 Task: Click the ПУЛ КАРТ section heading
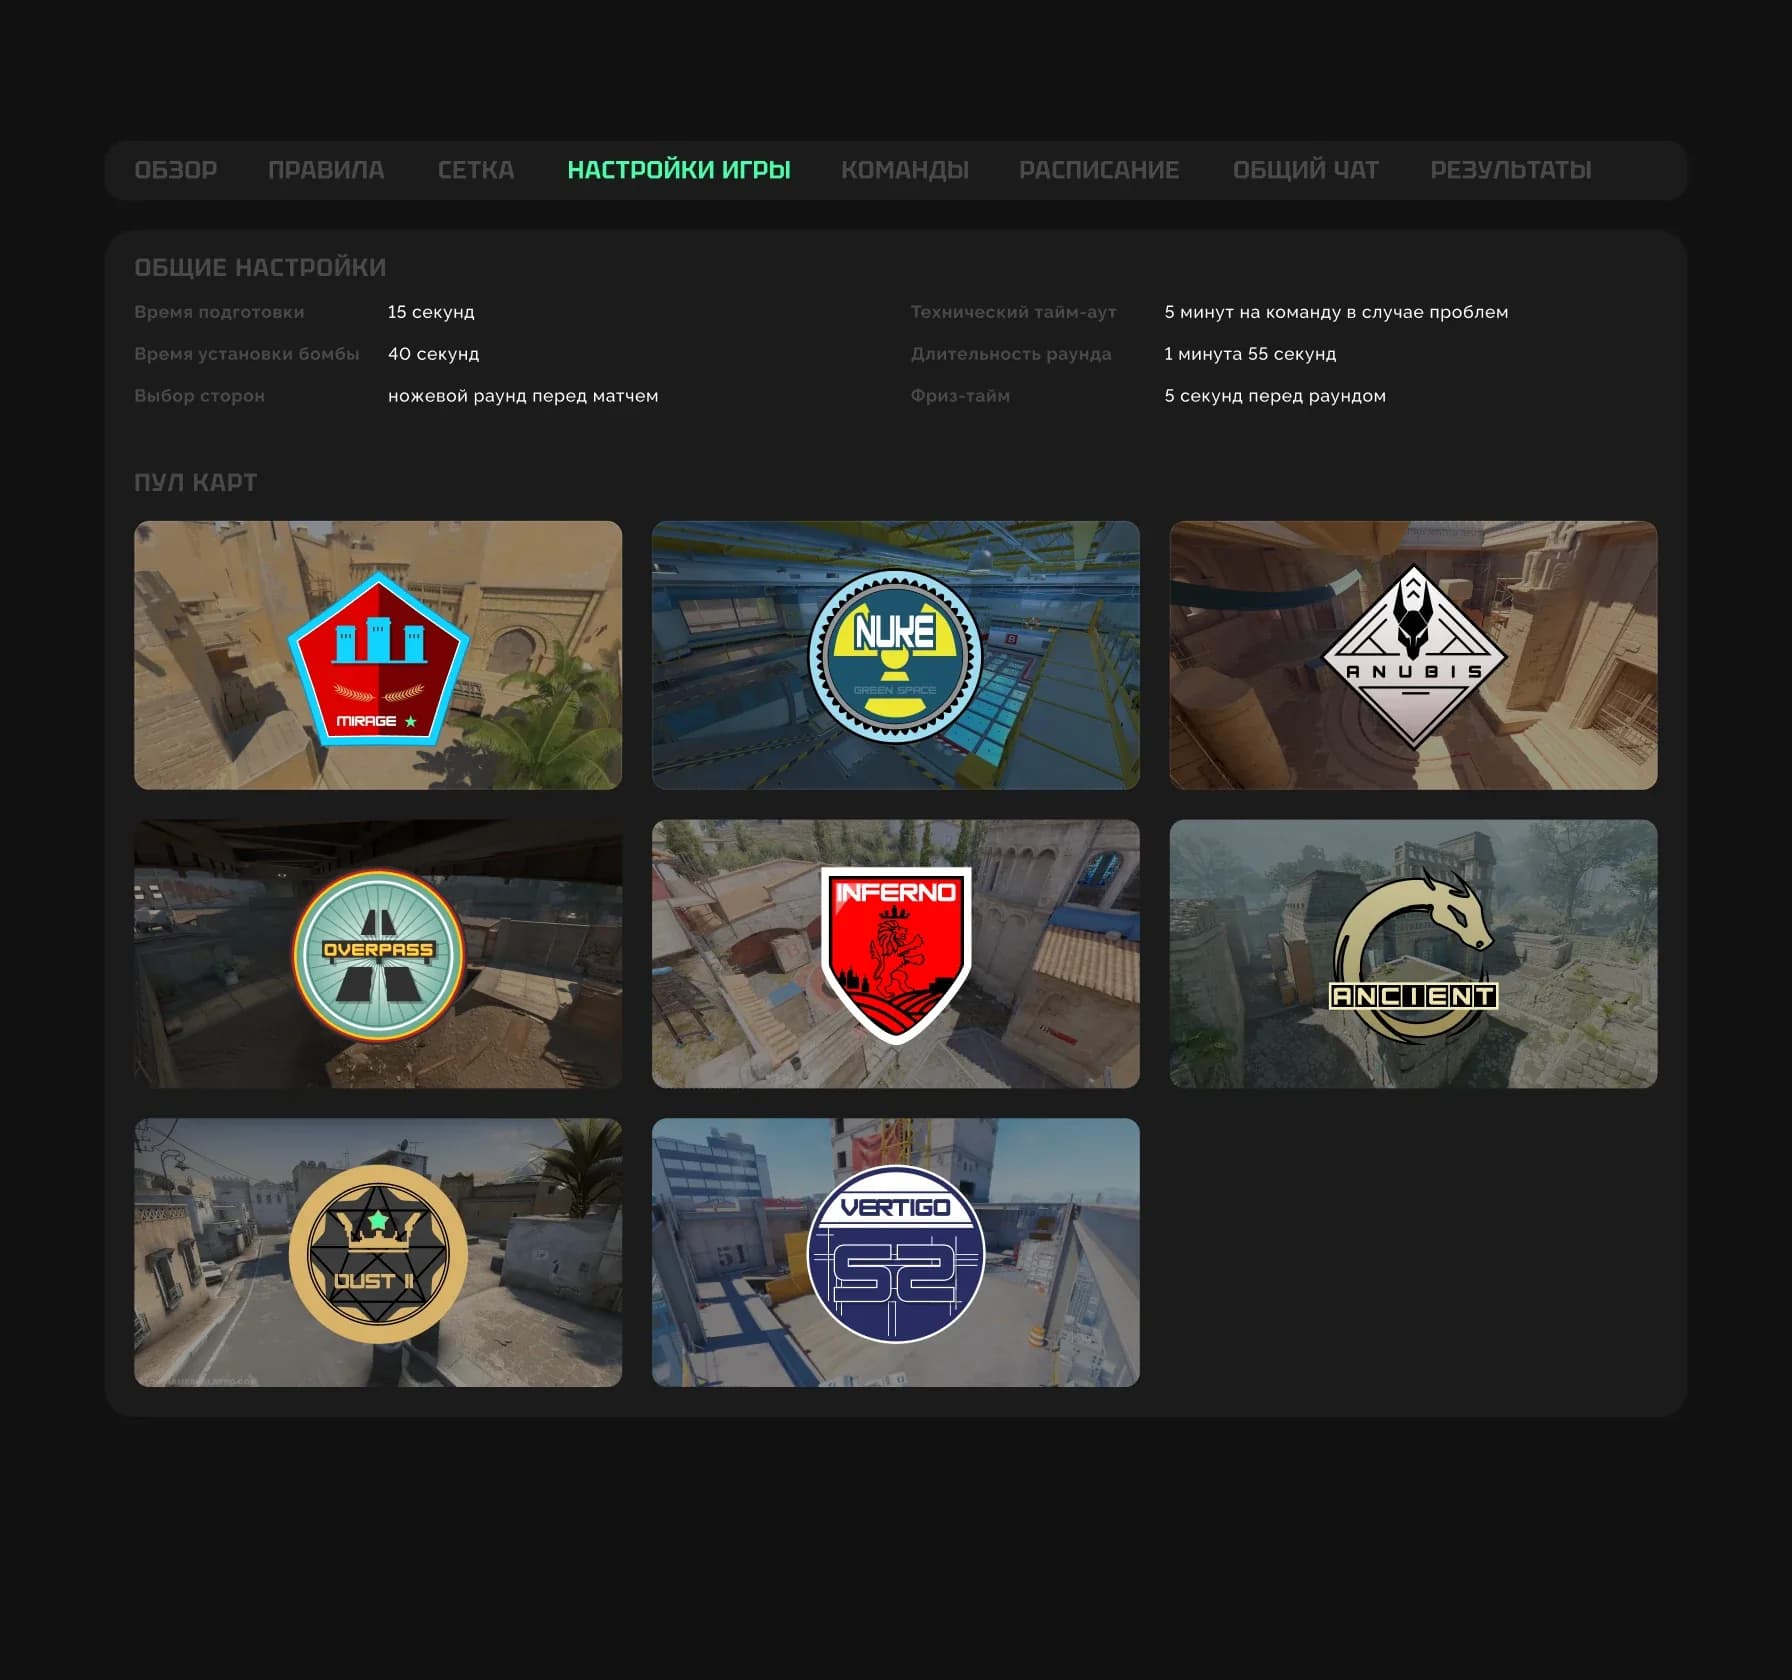pos(196,482)
